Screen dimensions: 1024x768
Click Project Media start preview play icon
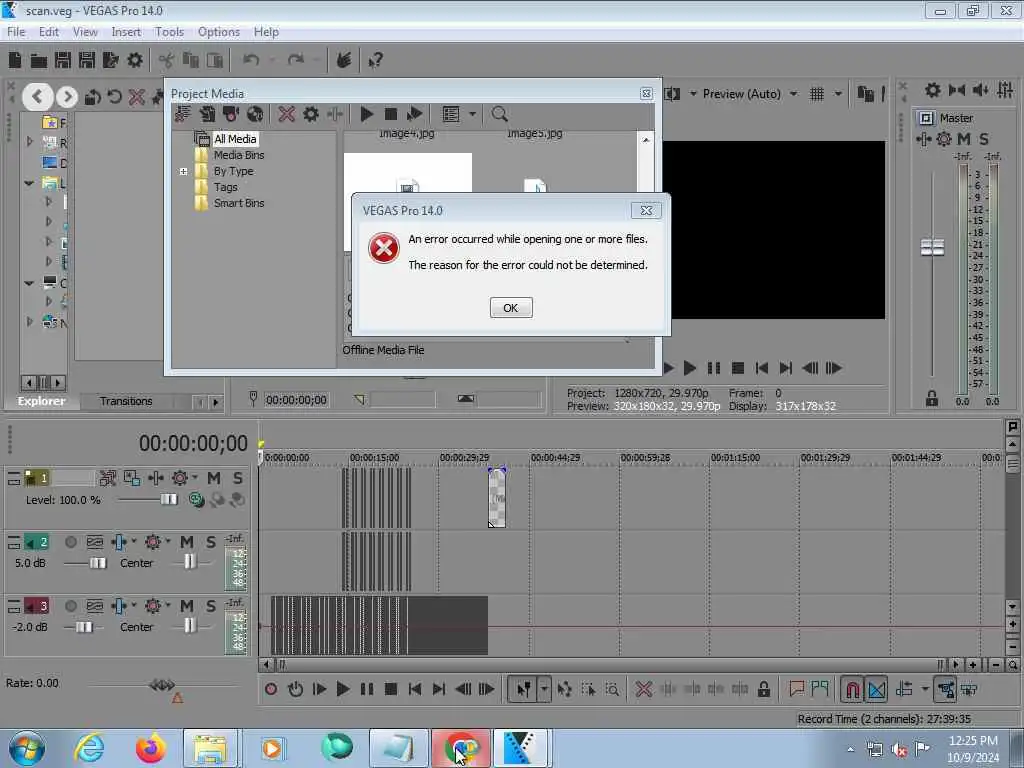pos(366,114)
